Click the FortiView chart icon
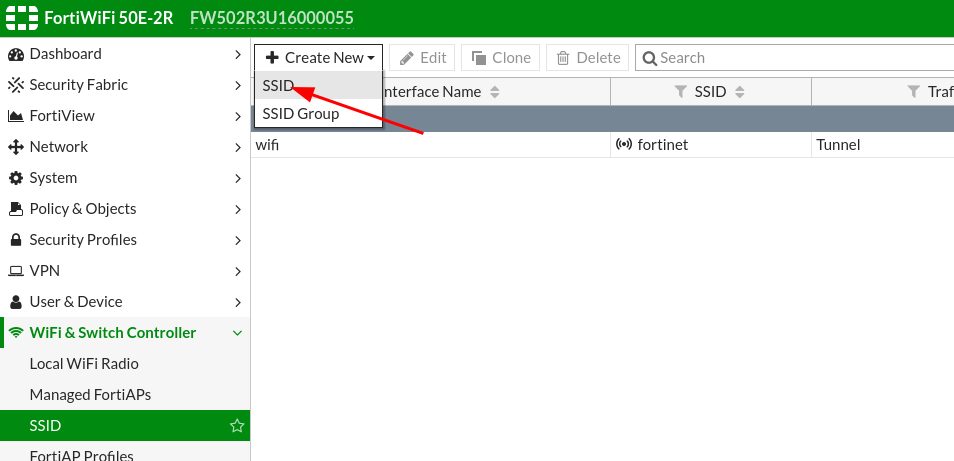 15,116
